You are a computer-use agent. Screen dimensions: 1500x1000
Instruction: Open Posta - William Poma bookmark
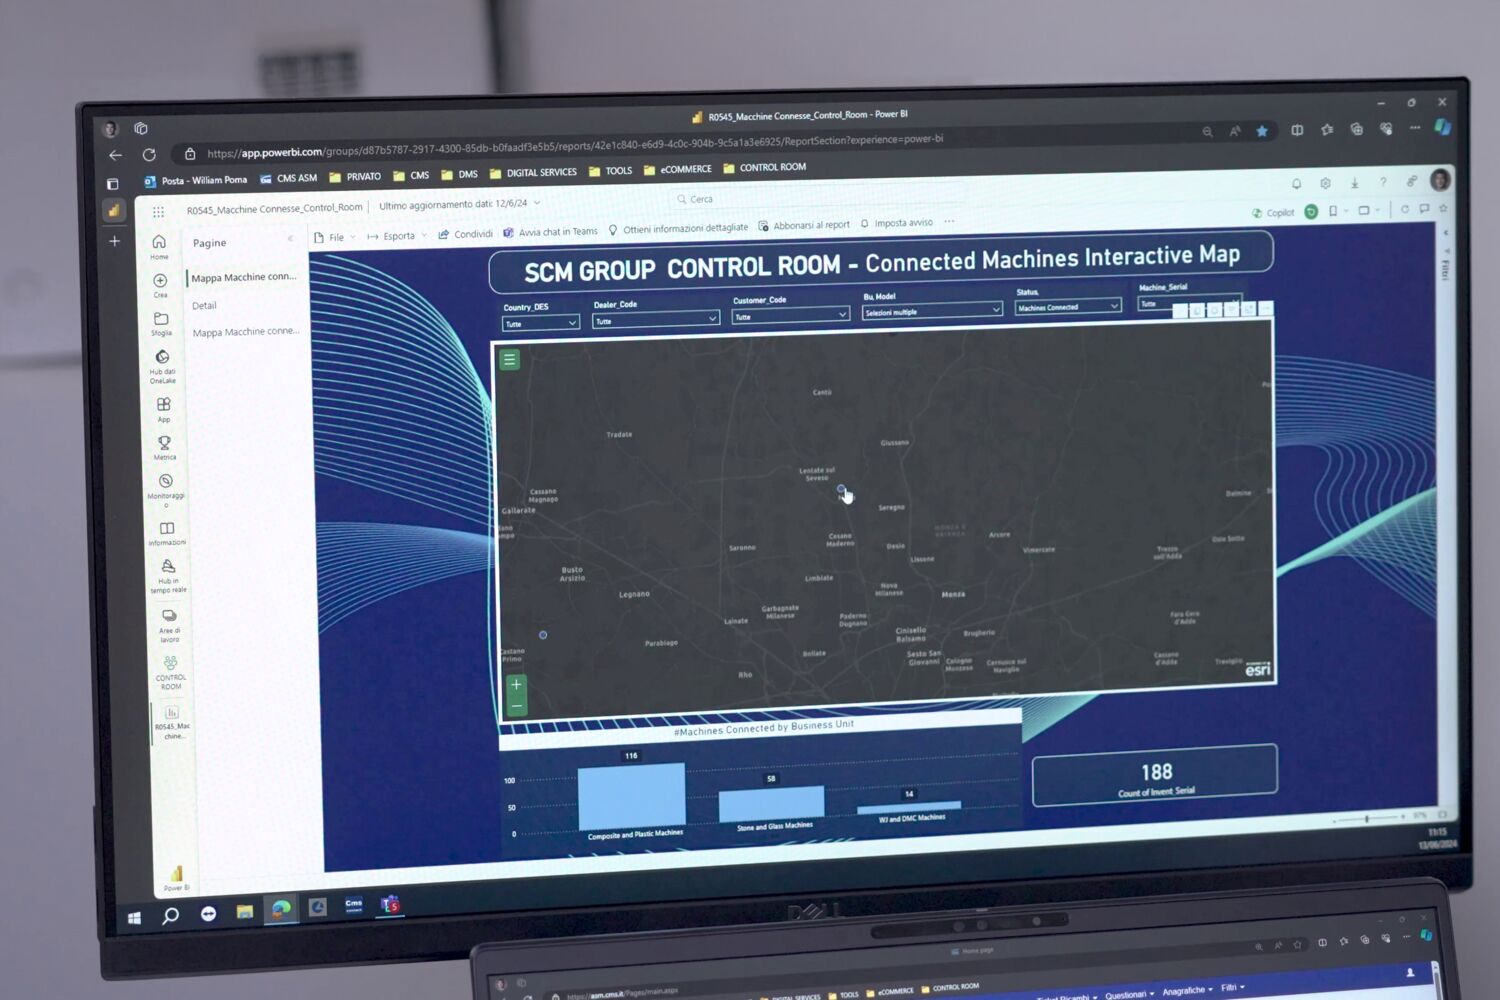click(x=195, y=181)
